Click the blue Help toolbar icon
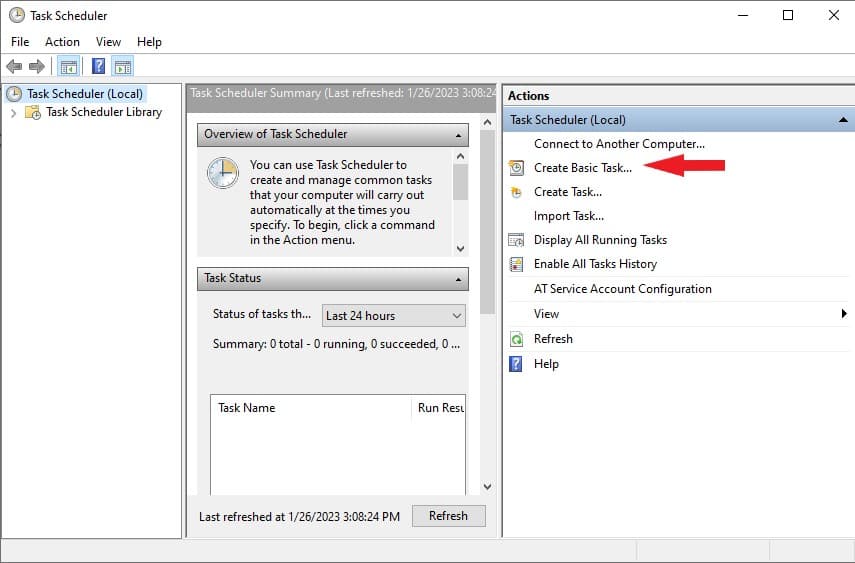855x563 pixels. point(98,67)
